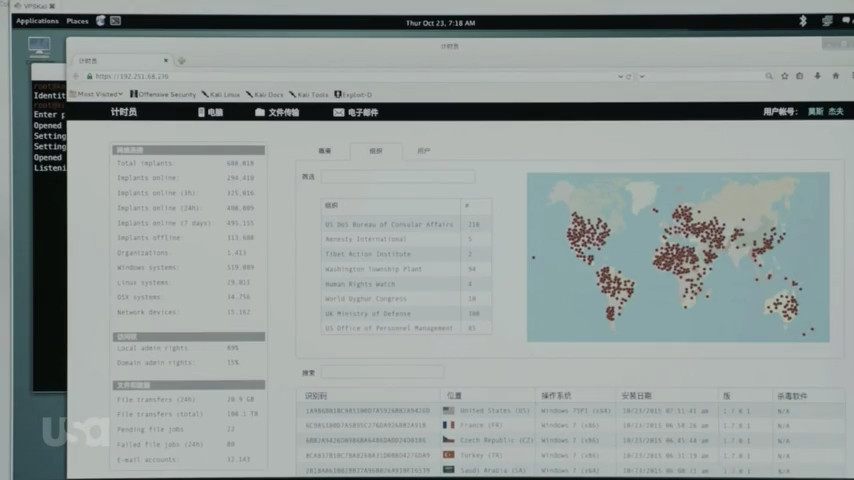Click the padlock icon in URL bar
The image size is (854, 480).
click(x=89, y=76)
